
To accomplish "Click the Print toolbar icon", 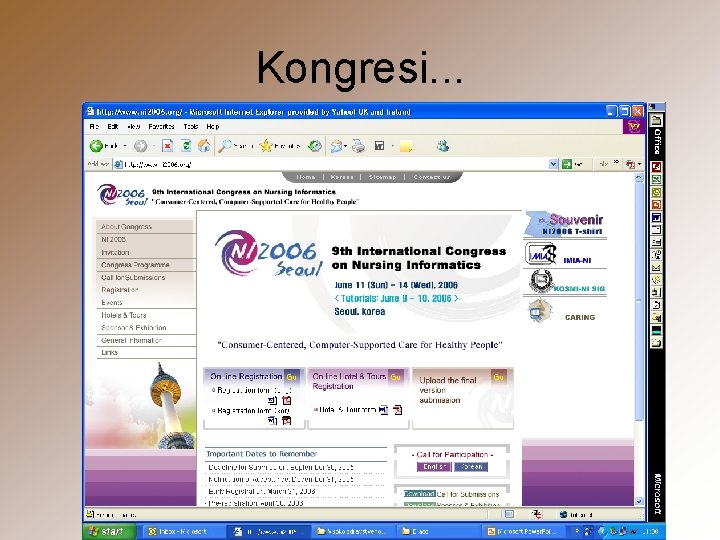I will [x=358, y=146].
